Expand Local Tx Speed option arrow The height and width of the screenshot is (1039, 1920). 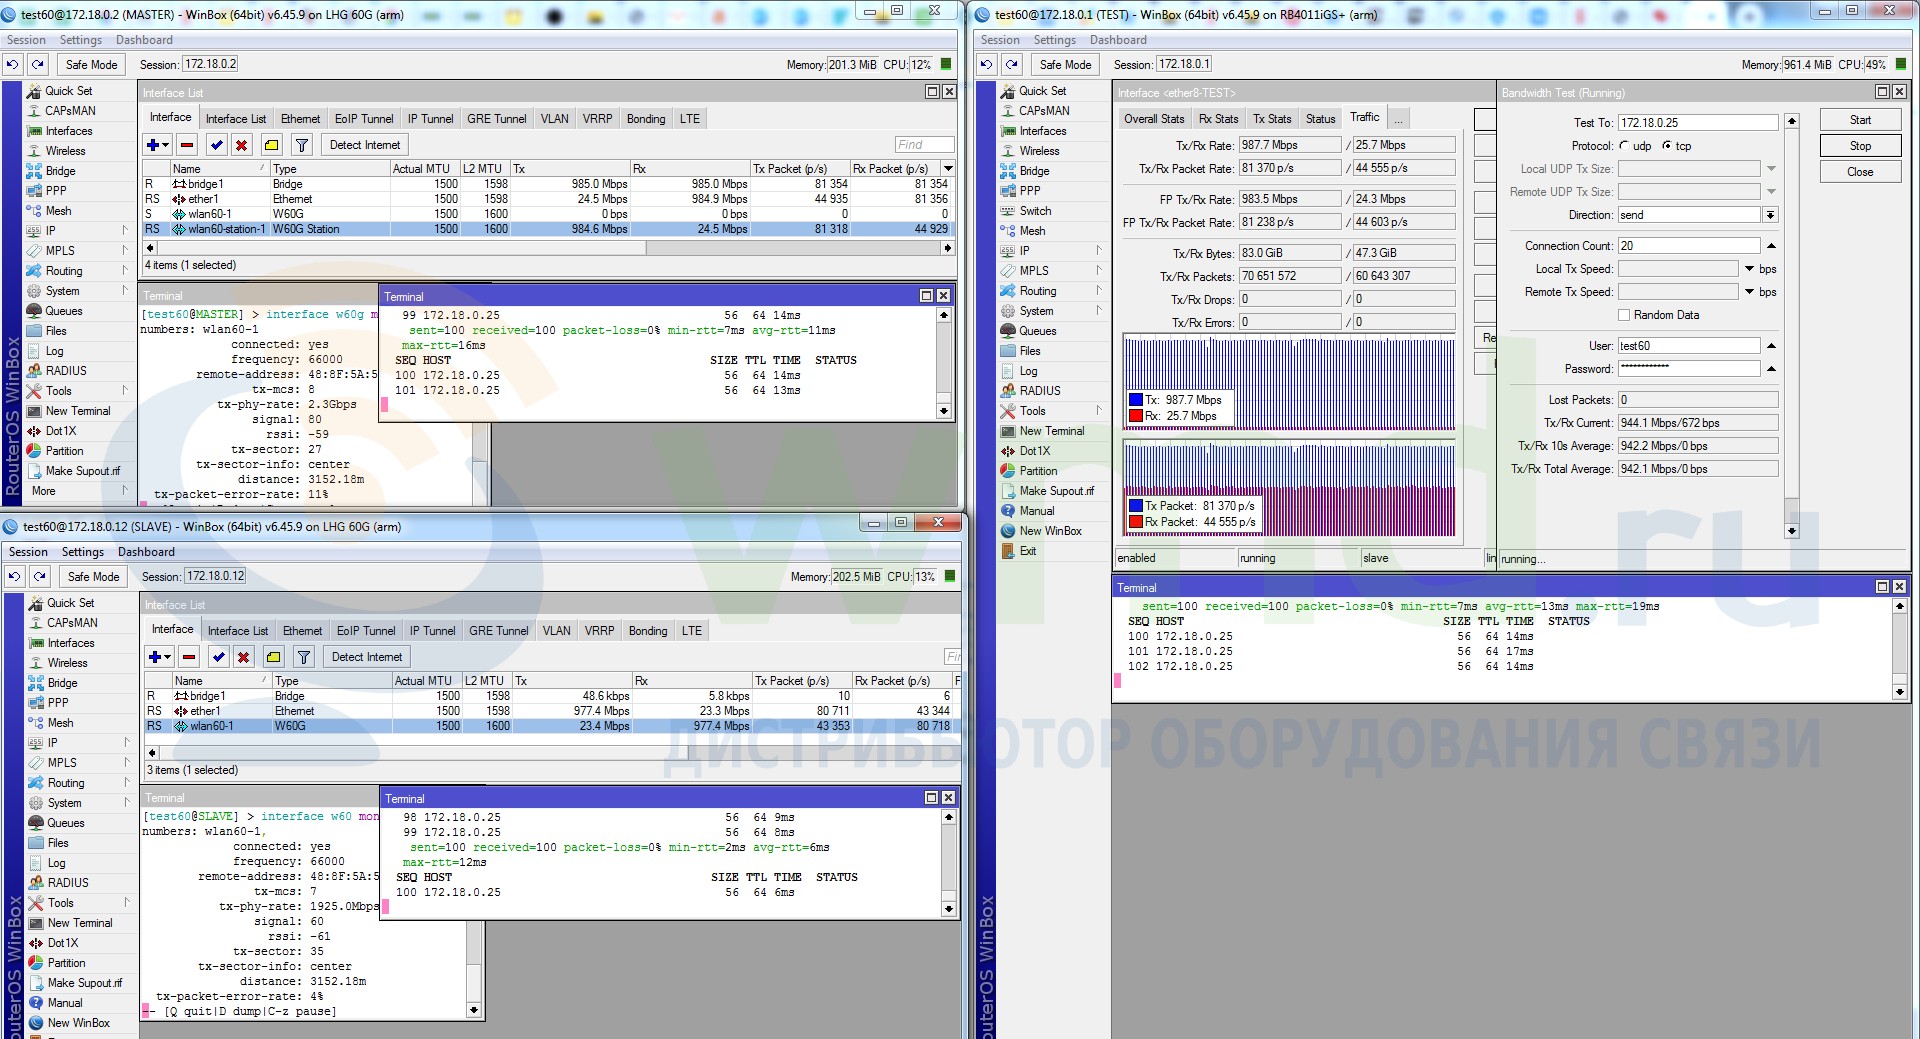coord(1750,269)
